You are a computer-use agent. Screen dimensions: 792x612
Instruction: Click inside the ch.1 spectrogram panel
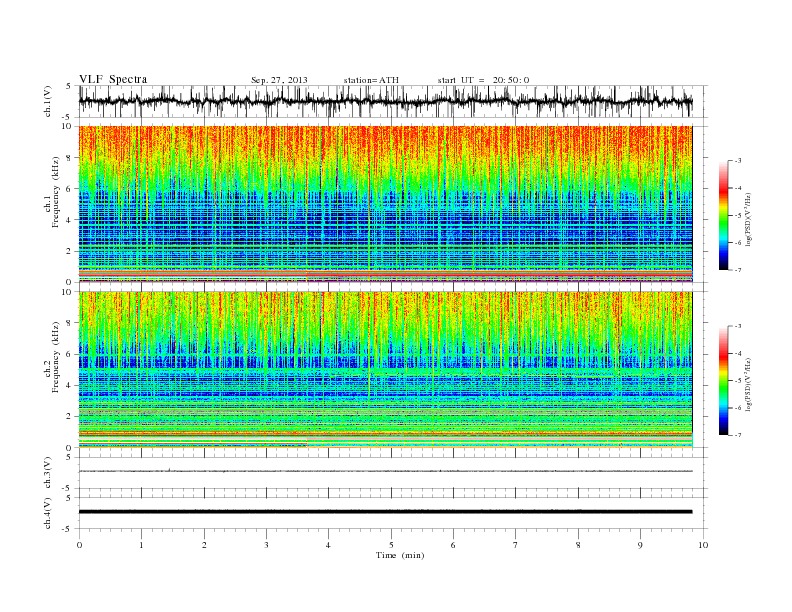tap(386, 204)
